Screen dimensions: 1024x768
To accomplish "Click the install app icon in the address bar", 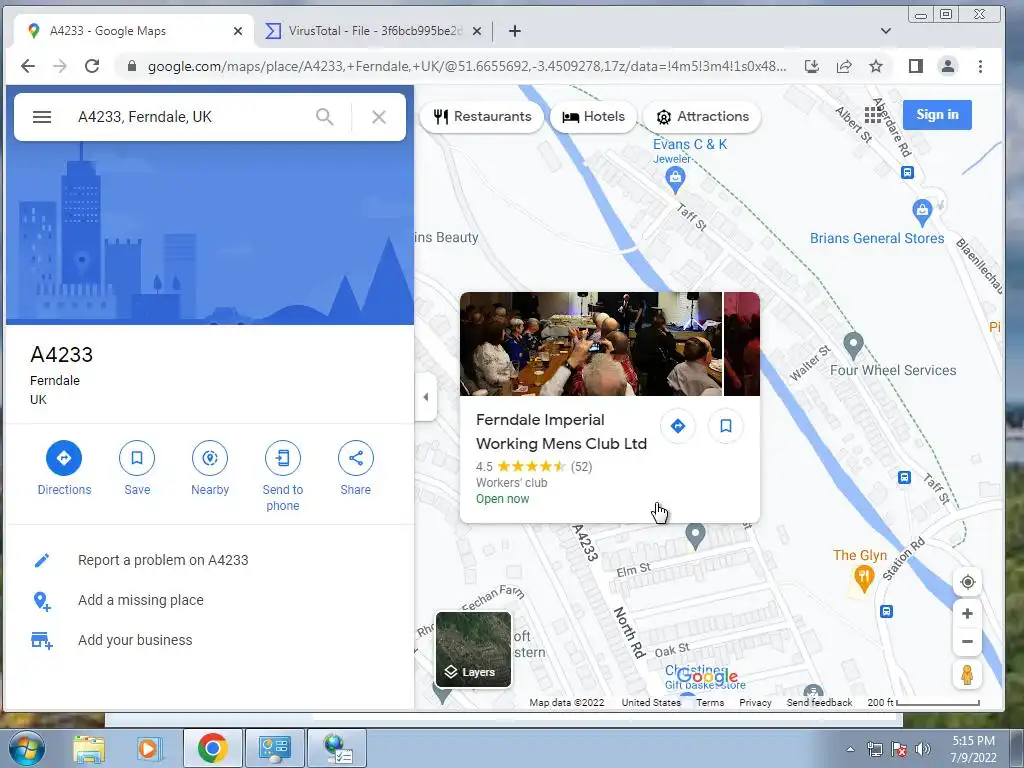I will click(812, 66).
